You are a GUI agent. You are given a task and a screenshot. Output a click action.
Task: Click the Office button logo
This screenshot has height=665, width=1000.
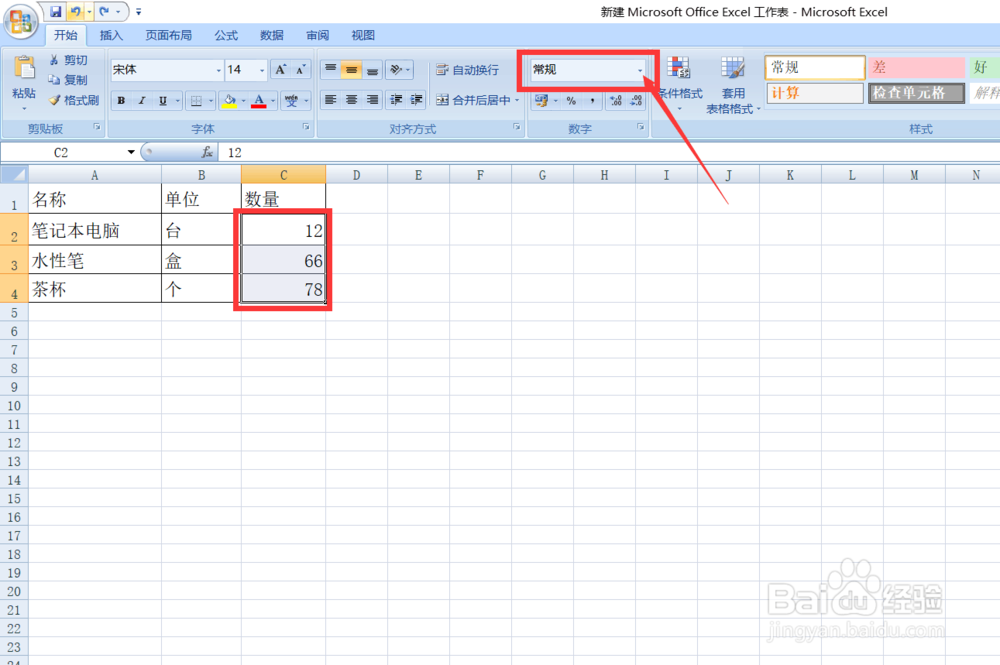[20, 22]
